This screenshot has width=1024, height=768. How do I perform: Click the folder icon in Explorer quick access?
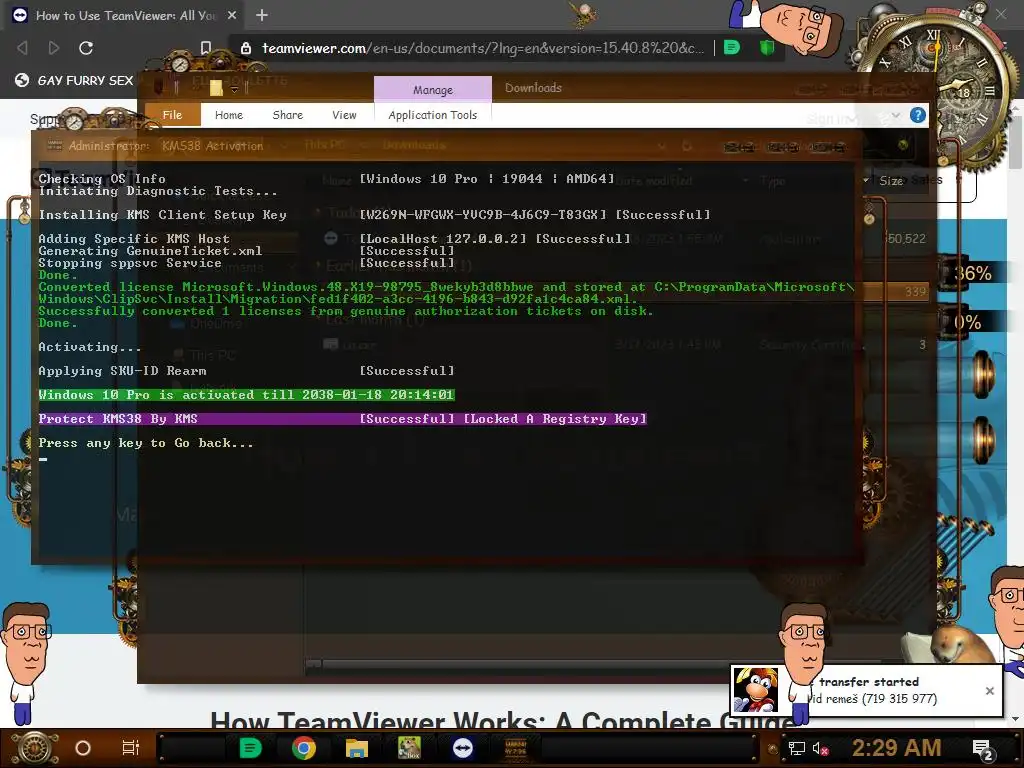point(216,88)
